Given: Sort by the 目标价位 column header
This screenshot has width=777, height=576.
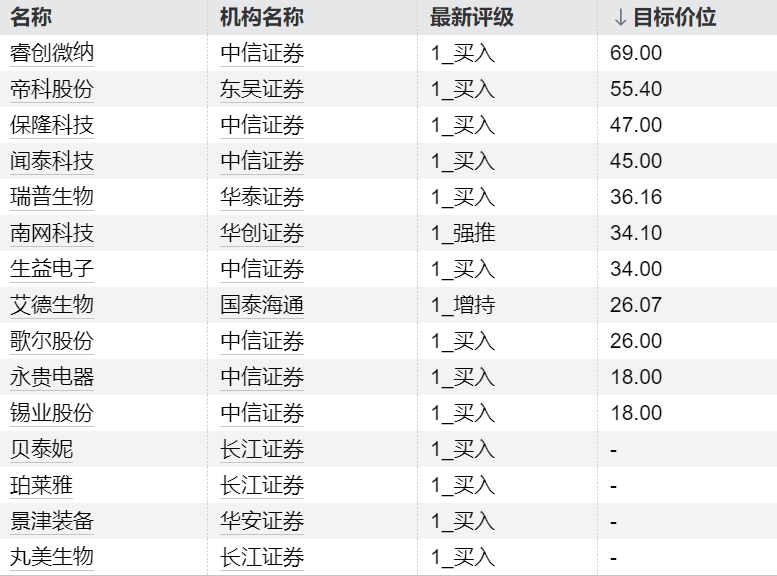Looking at the screenshot, I should pos(664,17).
